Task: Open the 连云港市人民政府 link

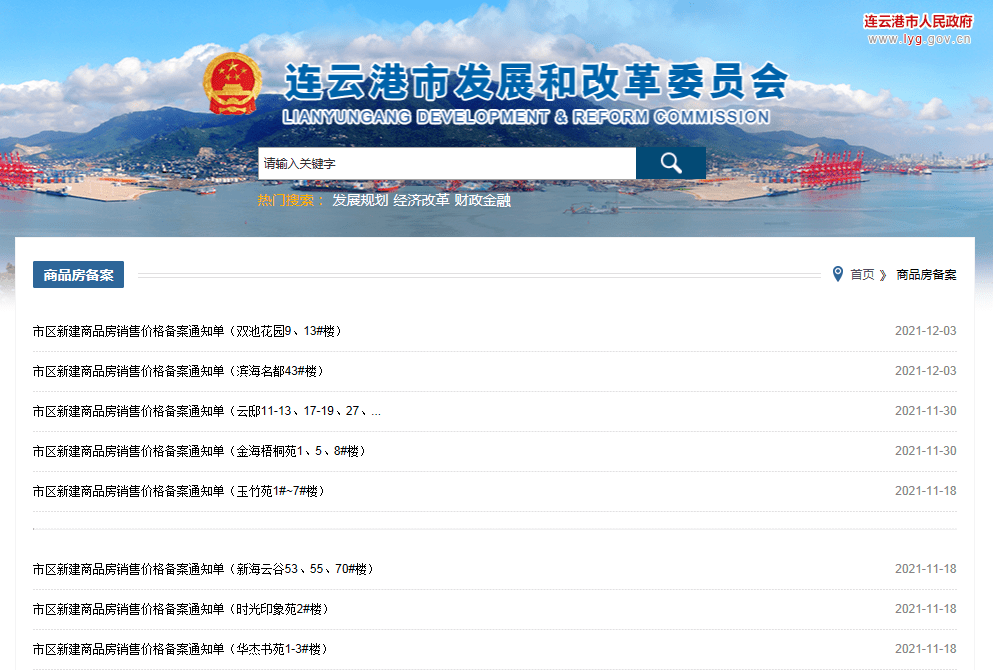Action: click(918, 22)
